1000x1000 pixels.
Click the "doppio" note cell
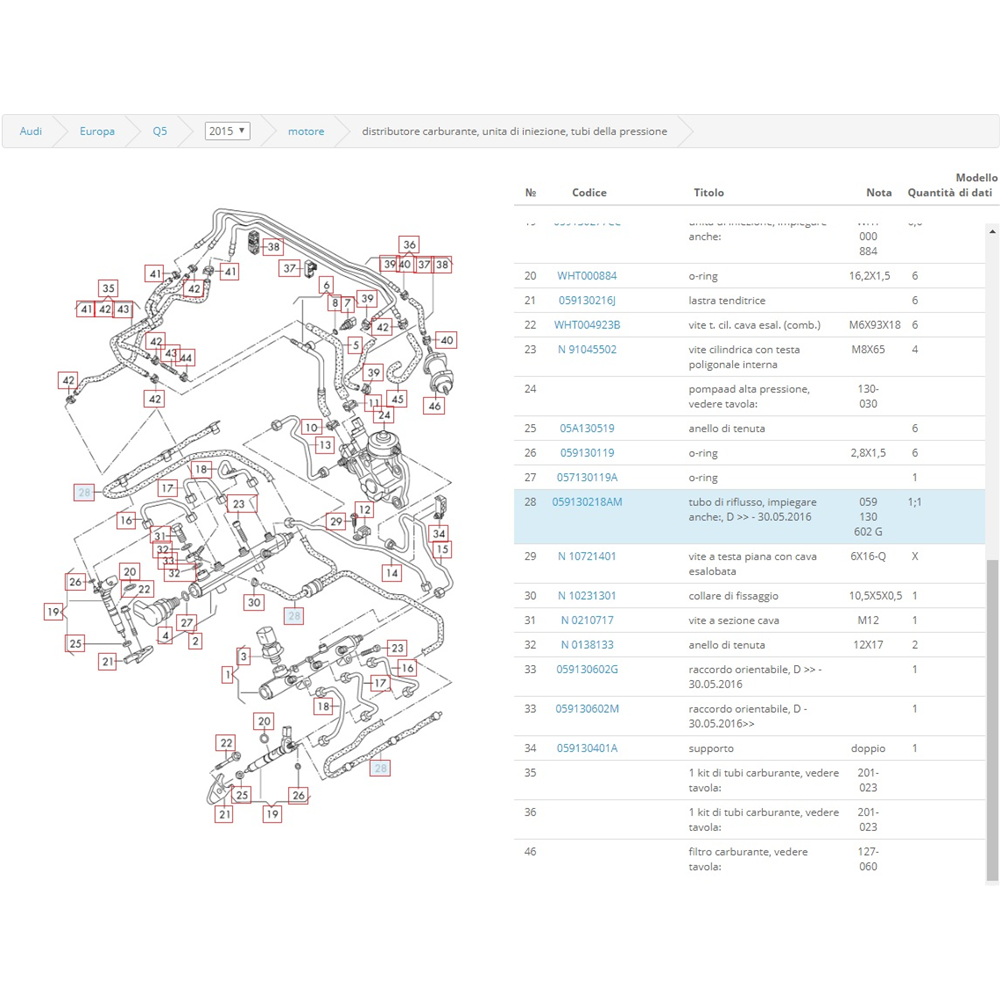868,748
